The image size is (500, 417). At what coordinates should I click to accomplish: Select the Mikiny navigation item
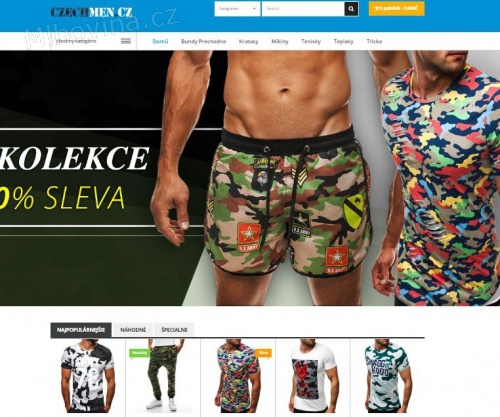pyautogui.click(x=280, y=41)
